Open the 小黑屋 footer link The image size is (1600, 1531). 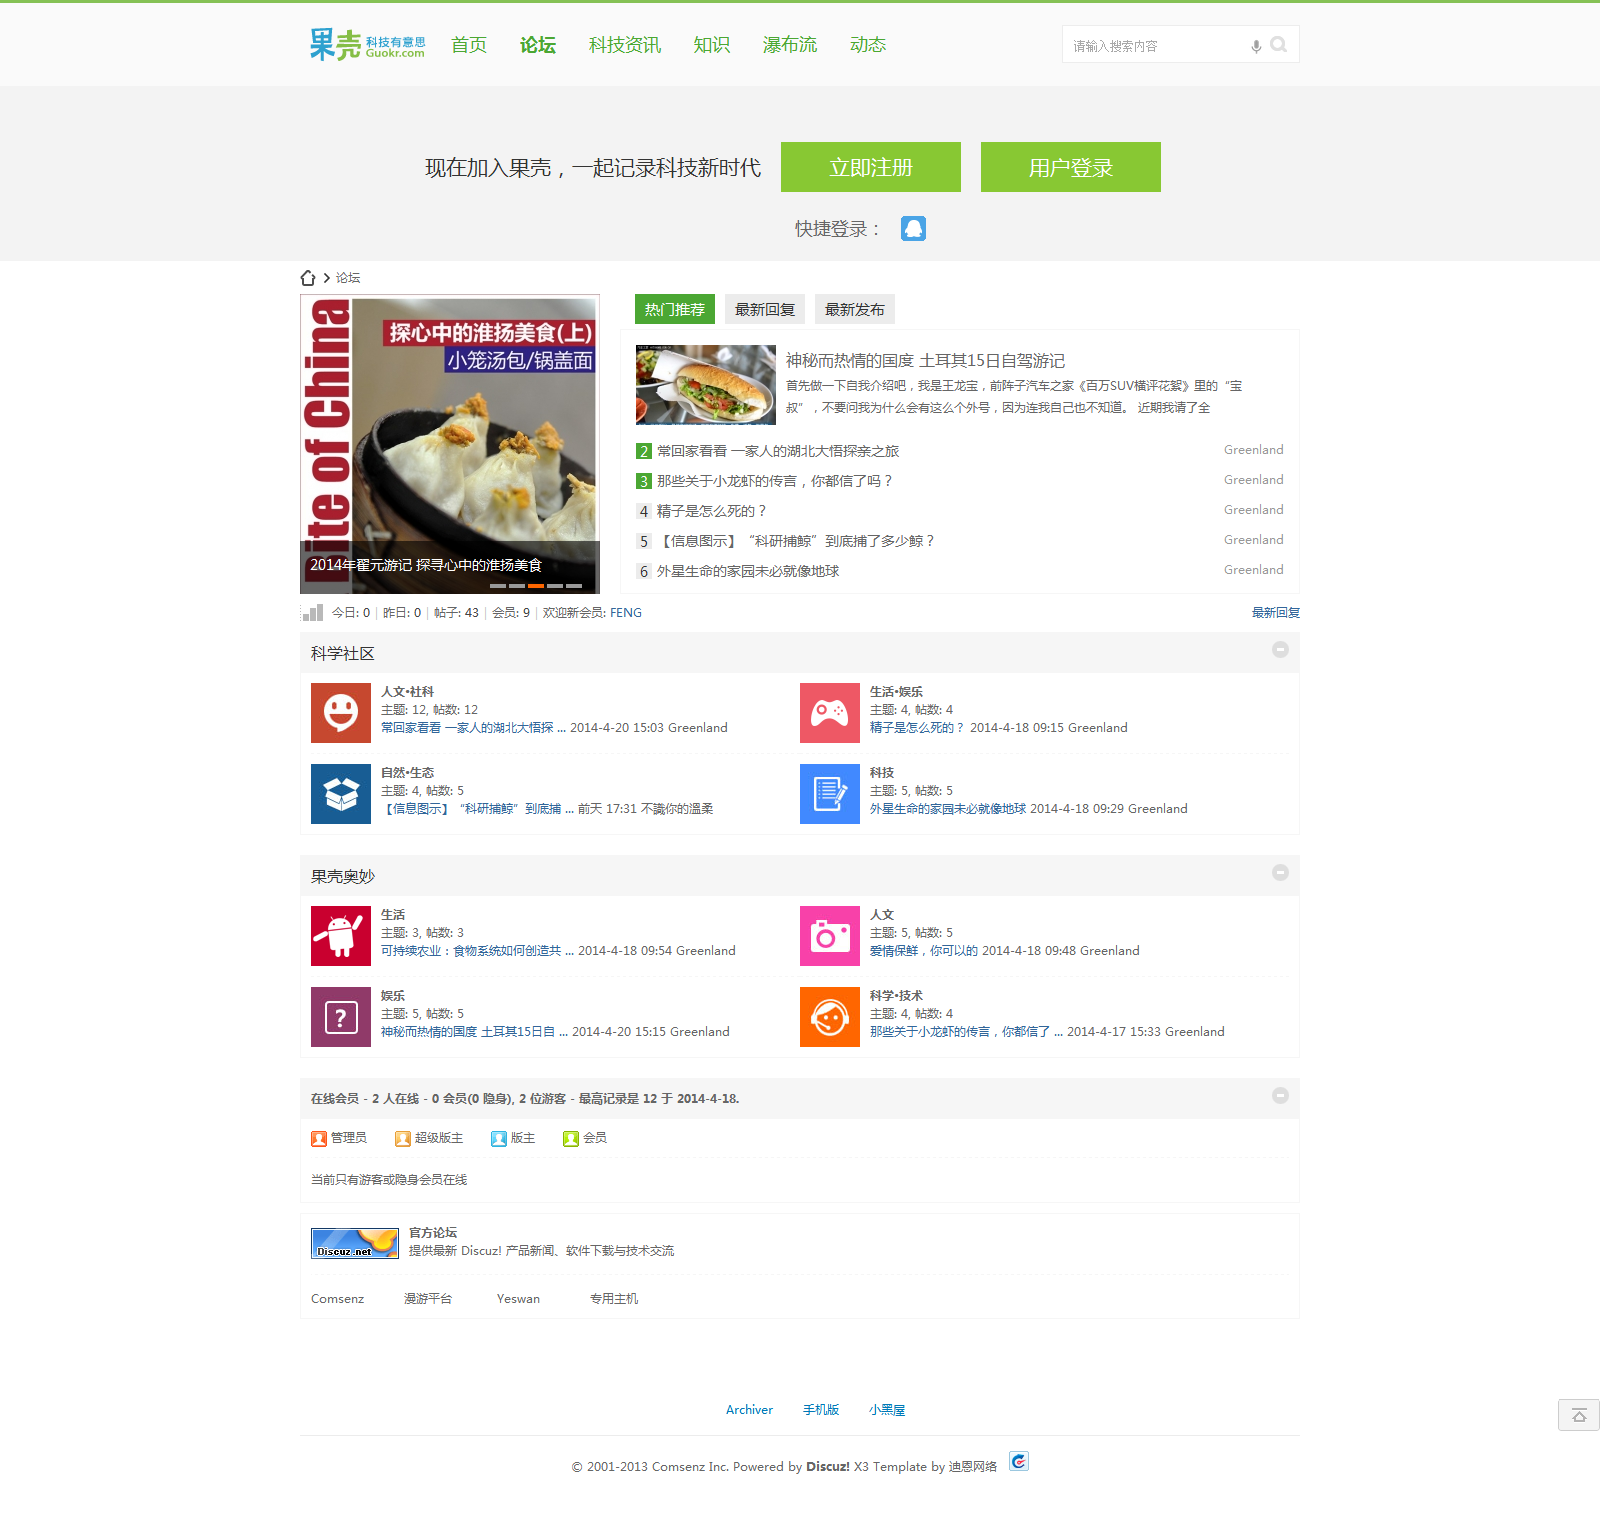pyautogui.click(x=887, y=1410)
